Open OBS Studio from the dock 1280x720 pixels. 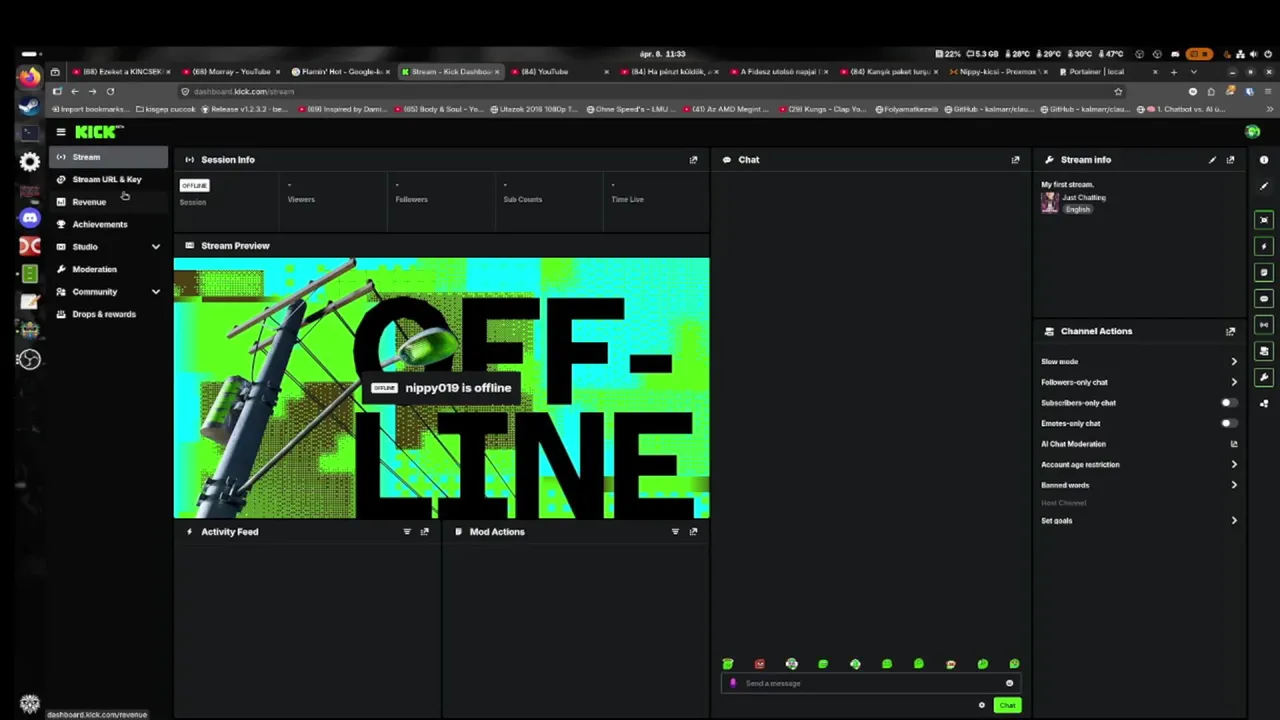tap(30, 359)
